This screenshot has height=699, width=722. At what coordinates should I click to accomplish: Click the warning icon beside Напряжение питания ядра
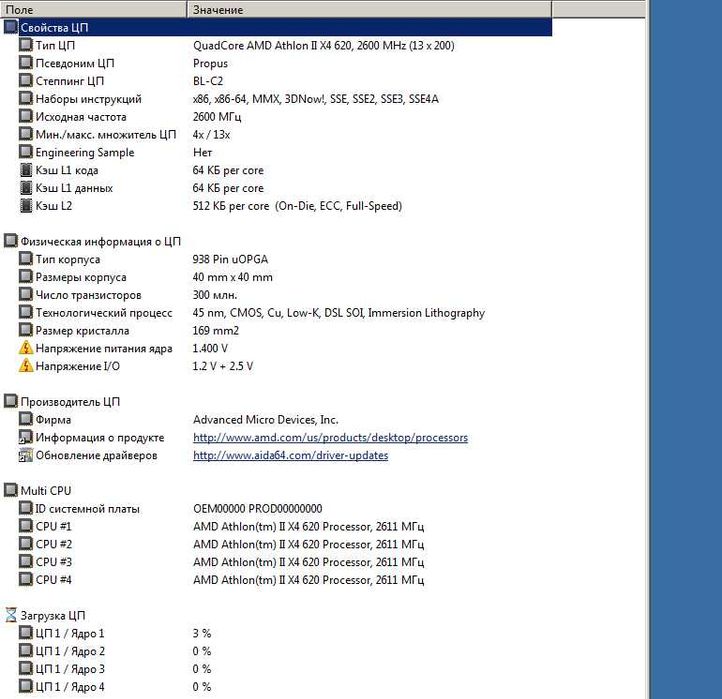coord(26,348)
